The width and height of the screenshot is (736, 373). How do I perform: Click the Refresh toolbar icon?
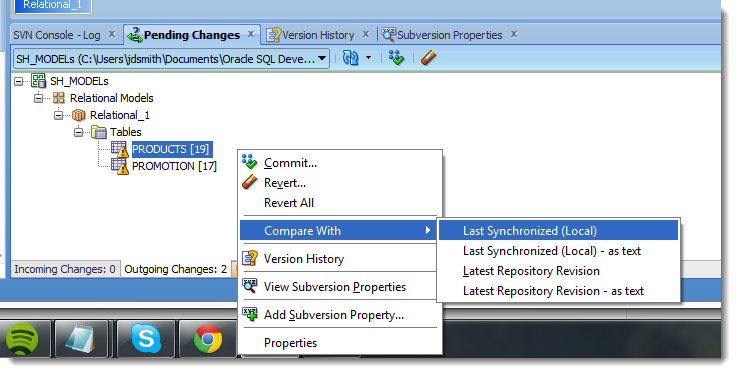pos(351,58)
